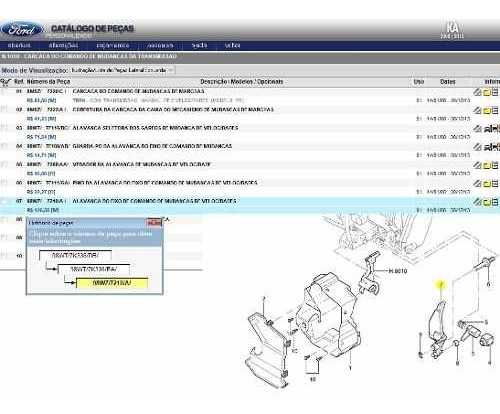500x414 pixels.
Task: Check the box for part row 05
Action: tap(4, 164)
